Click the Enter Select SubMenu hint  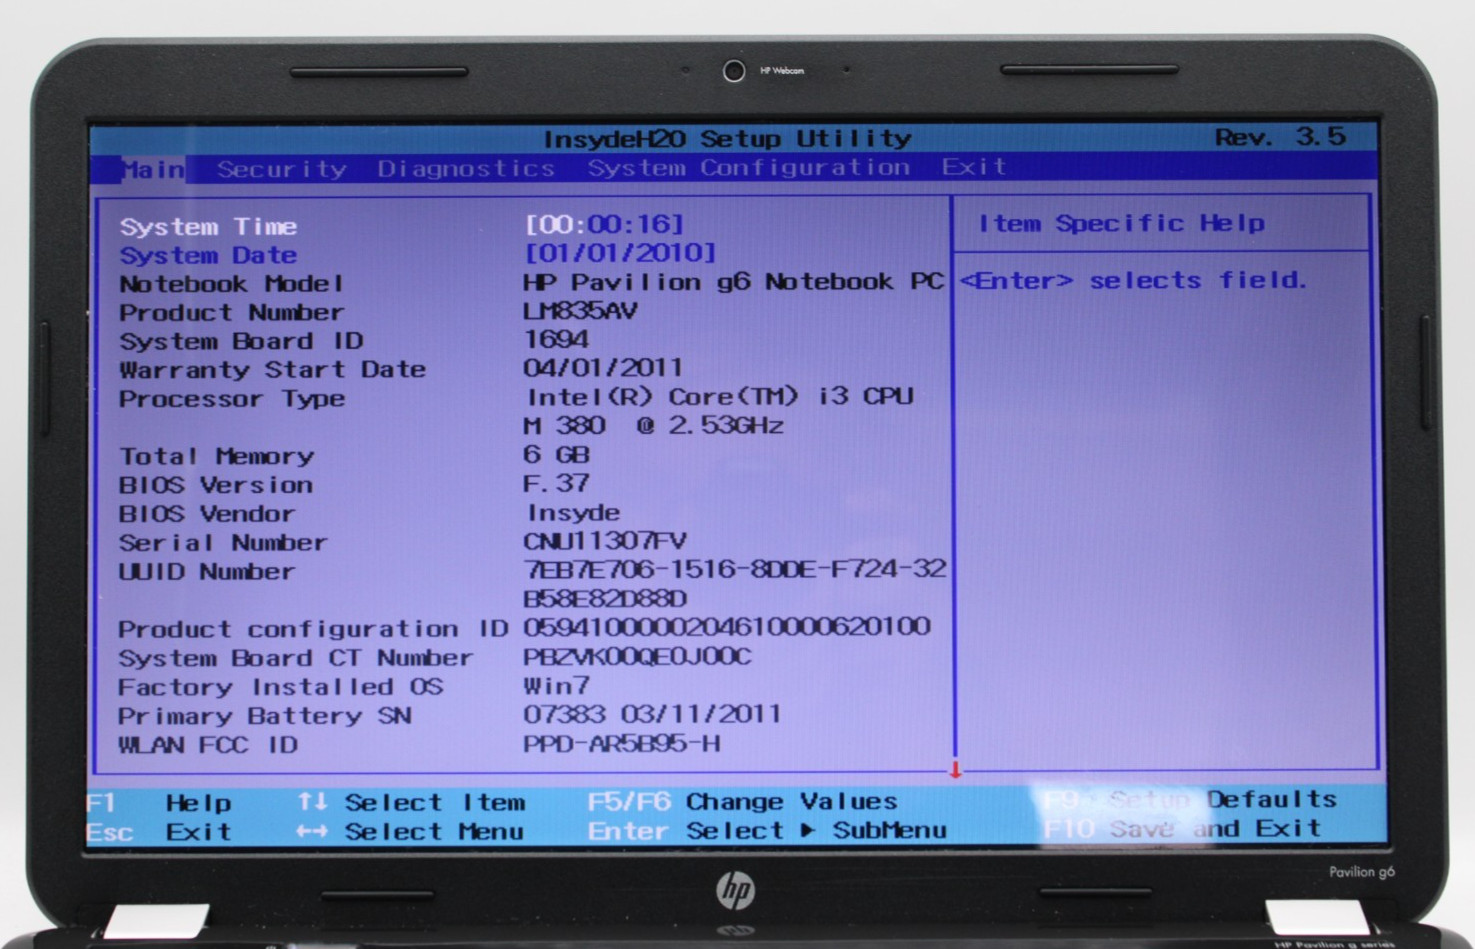click(x=767, y=830)
